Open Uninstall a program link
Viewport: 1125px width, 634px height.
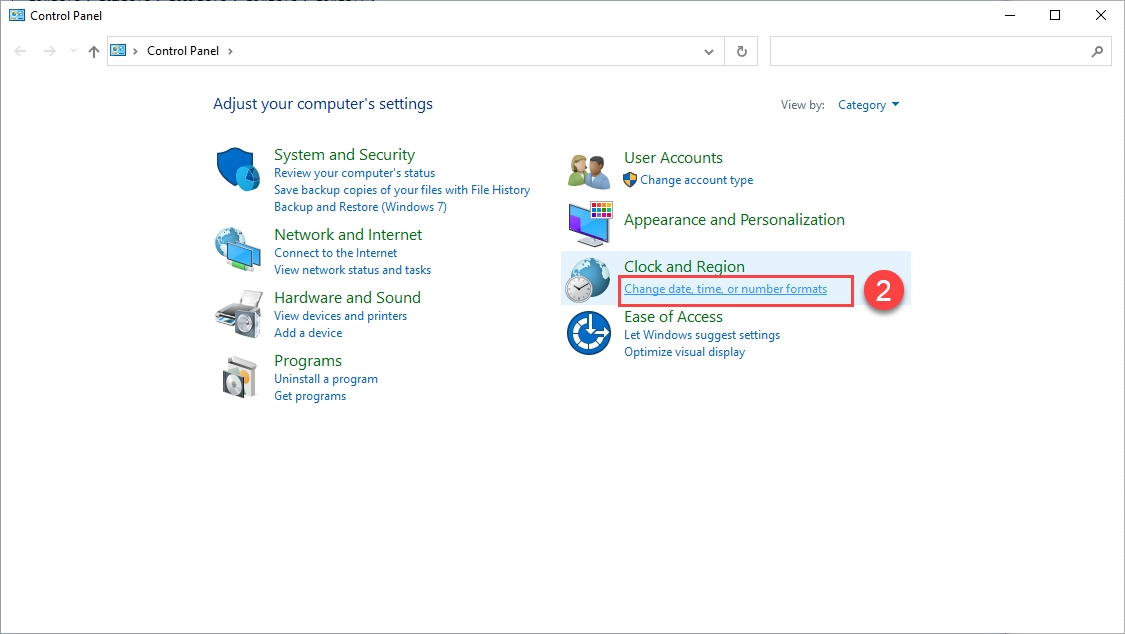tap(326, 379)
